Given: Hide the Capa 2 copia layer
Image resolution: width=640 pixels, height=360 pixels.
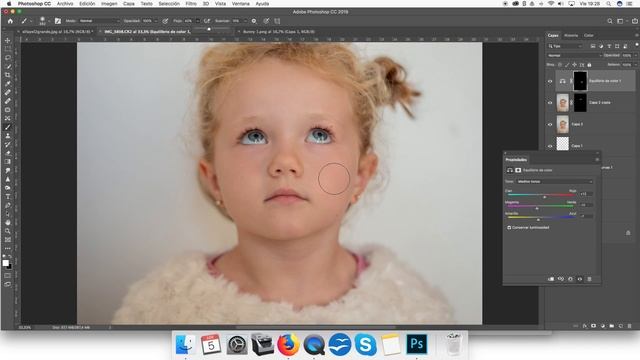Looking at the screenshot, I should point(550,103).
